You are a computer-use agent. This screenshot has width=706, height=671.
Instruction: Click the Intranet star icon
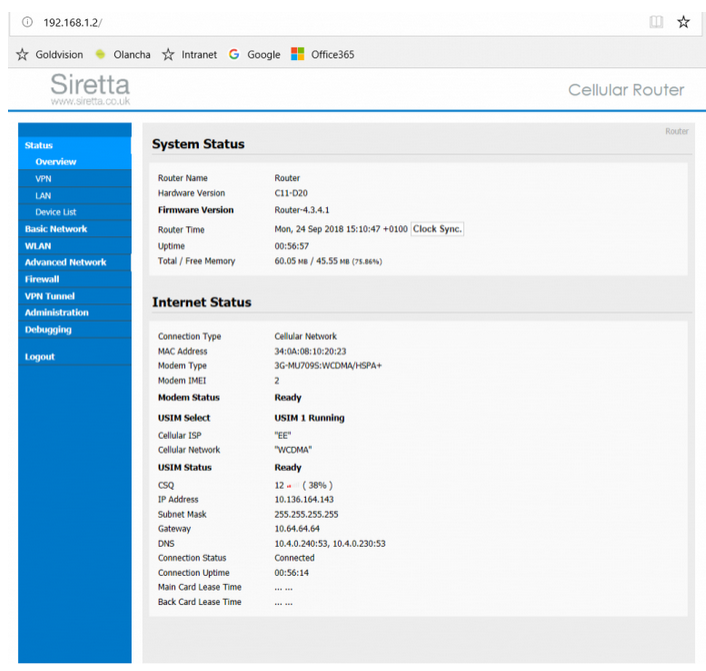pyautogui.click(x=168, y=54)
